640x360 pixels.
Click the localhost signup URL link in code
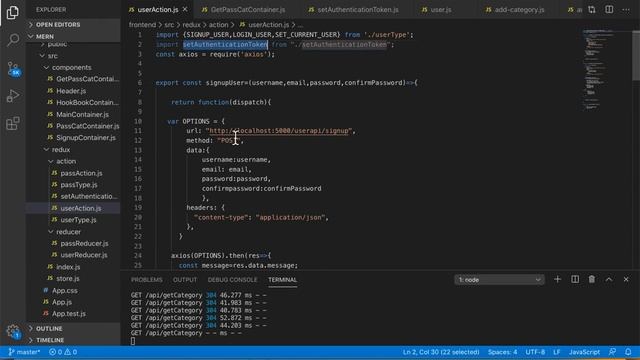pos(279,131)
